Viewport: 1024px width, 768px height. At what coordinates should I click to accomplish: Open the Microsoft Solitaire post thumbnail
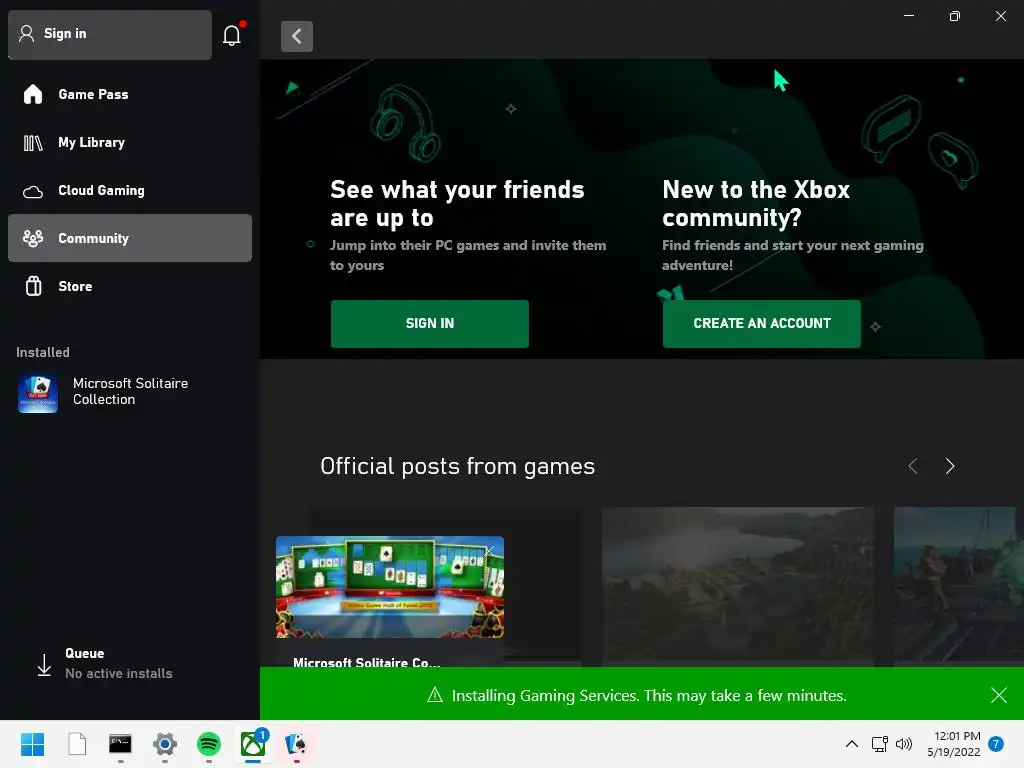(390, 587)
